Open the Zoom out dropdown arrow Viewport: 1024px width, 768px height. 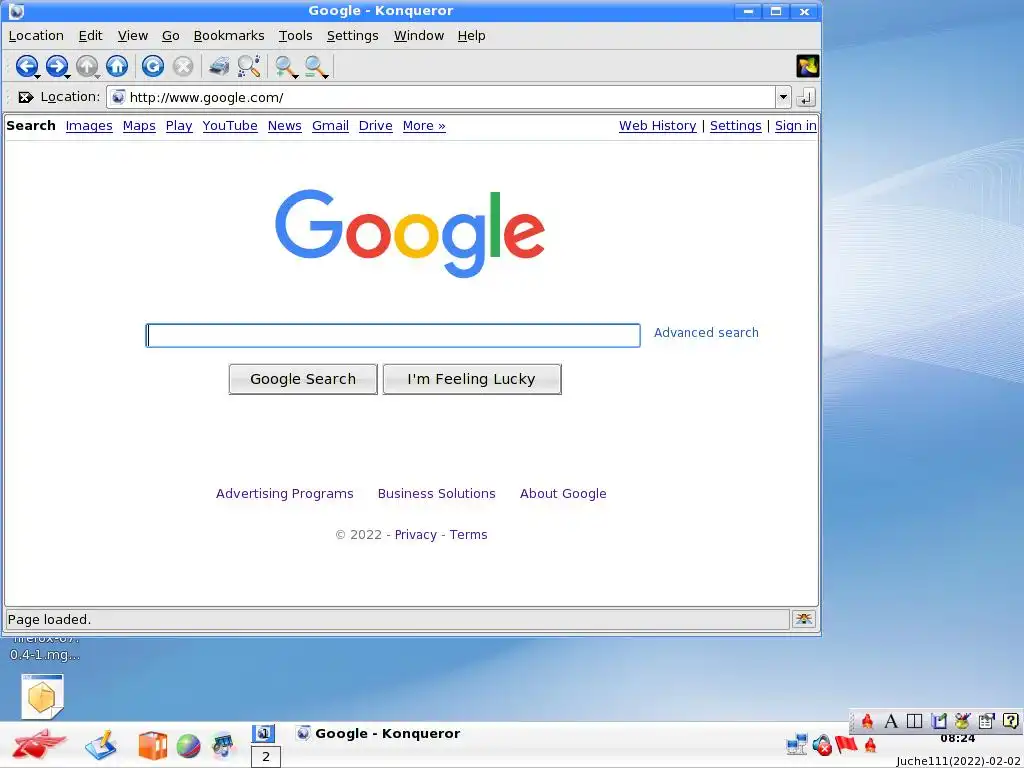coord(326,76)
